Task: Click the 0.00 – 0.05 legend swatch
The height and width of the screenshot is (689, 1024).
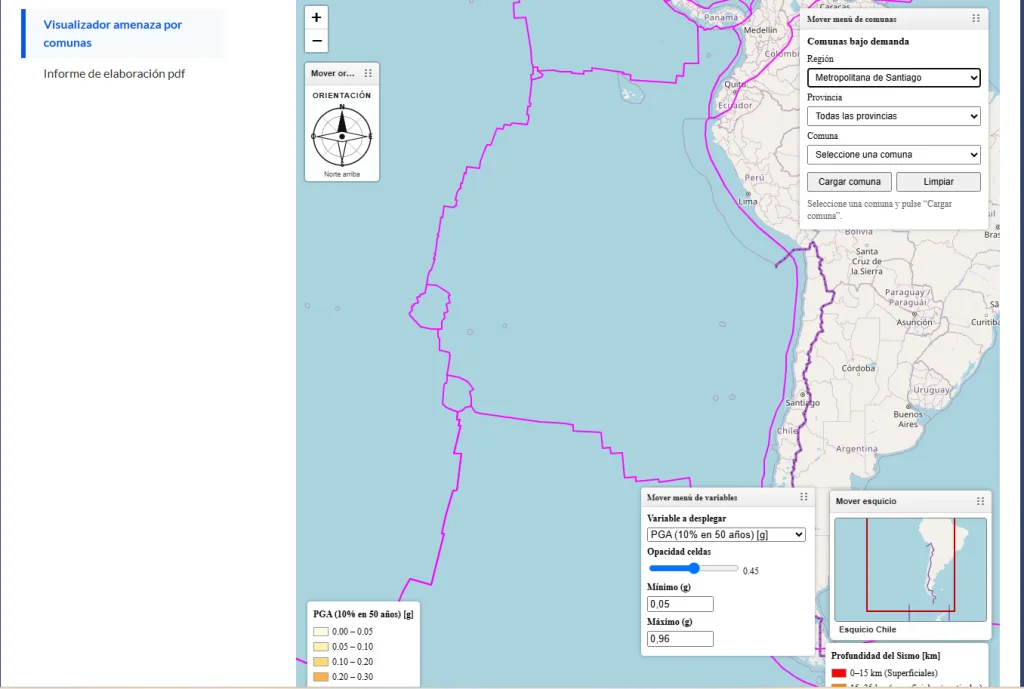Action: (321, 632)
